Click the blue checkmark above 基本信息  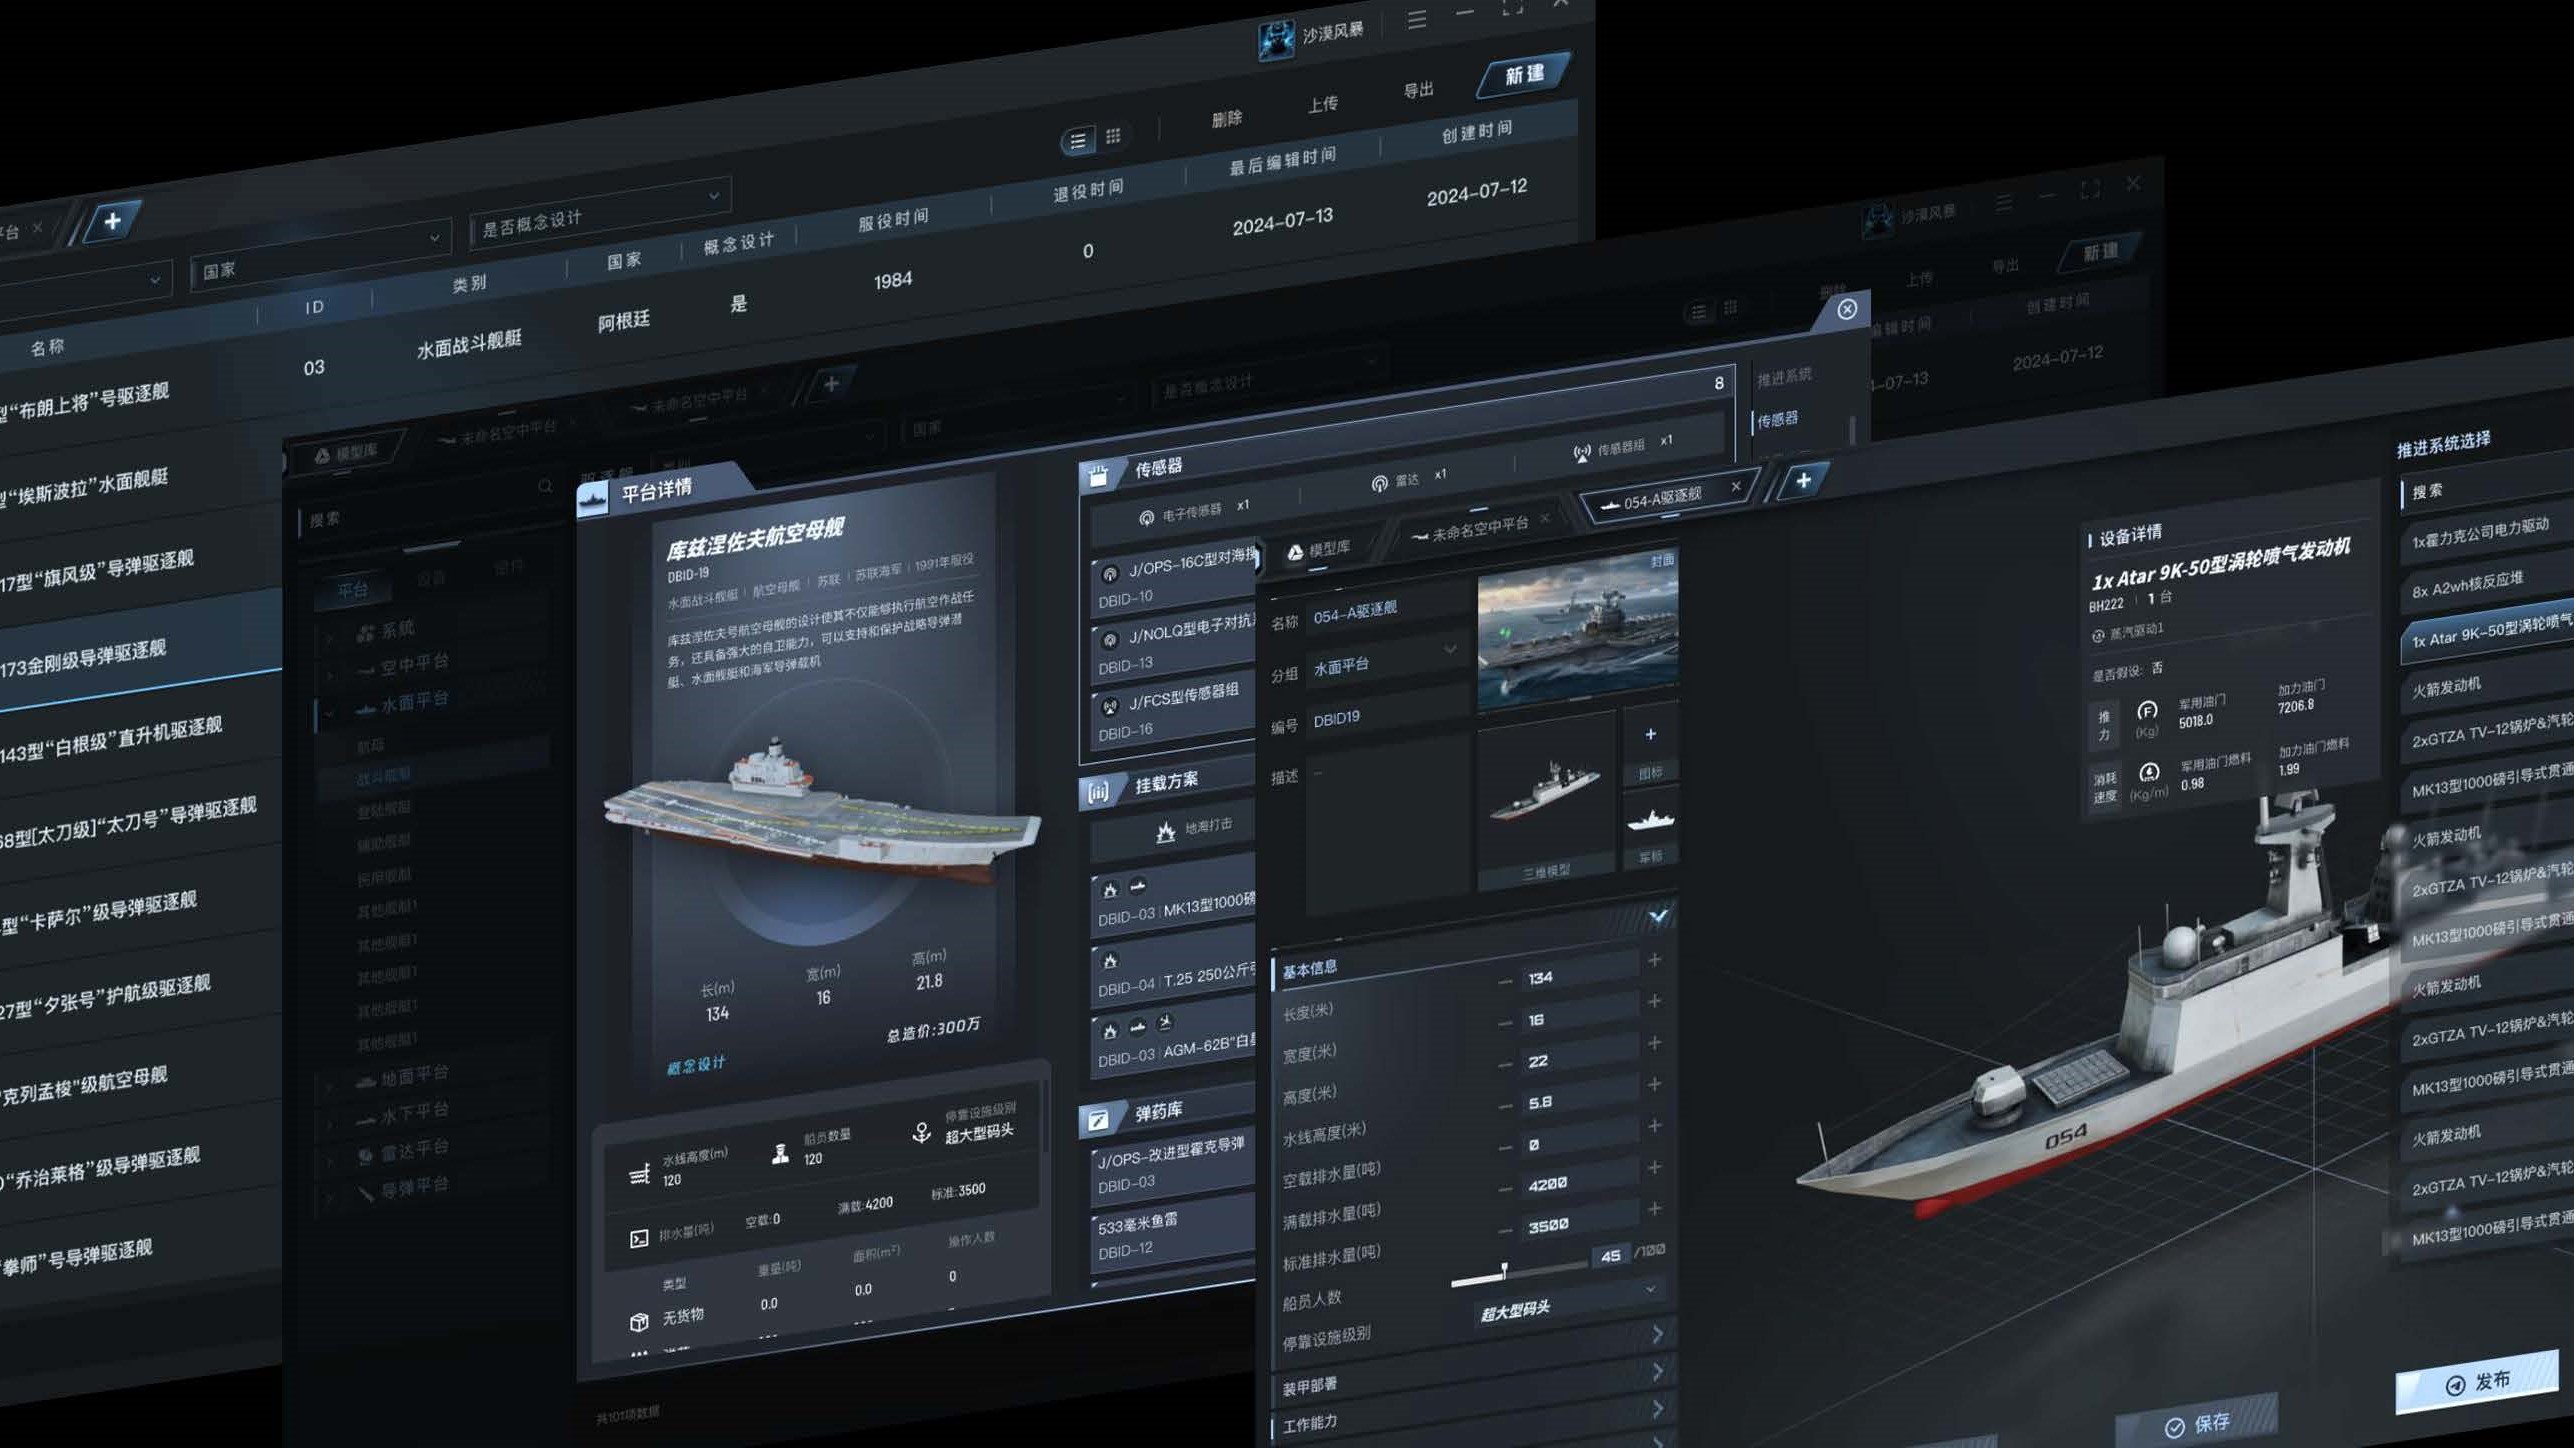click(1658, 916)
